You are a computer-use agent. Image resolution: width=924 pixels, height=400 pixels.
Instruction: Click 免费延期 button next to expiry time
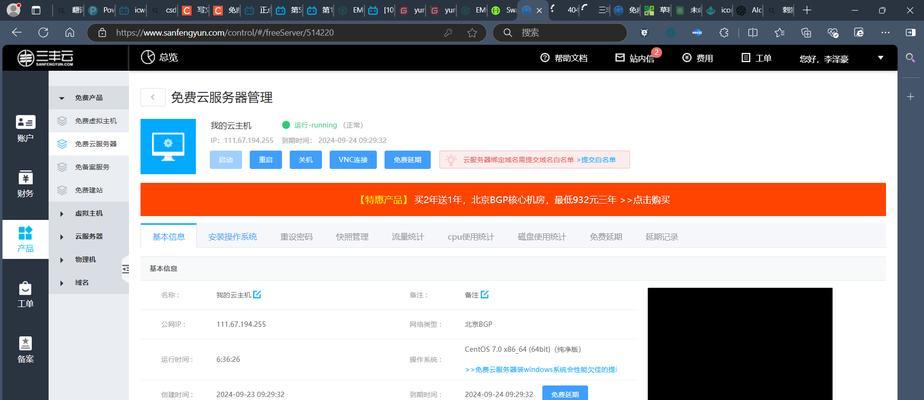[x=565, y=394]
